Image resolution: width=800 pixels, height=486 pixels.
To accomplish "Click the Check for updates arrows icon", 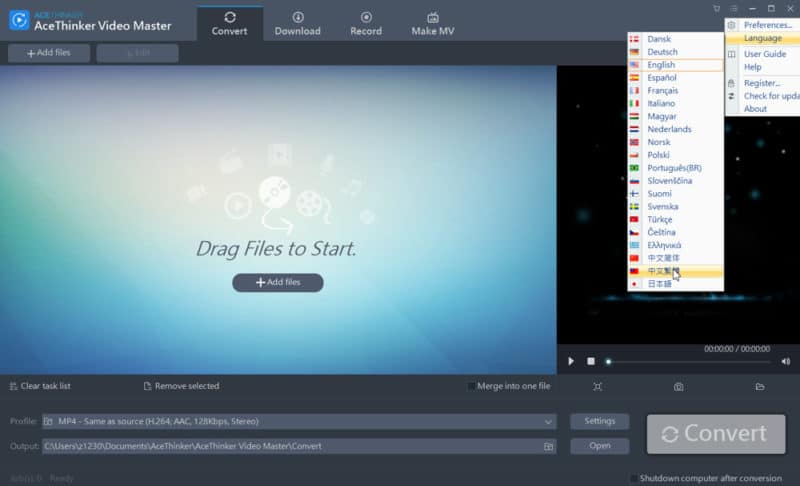I will 732,96.
